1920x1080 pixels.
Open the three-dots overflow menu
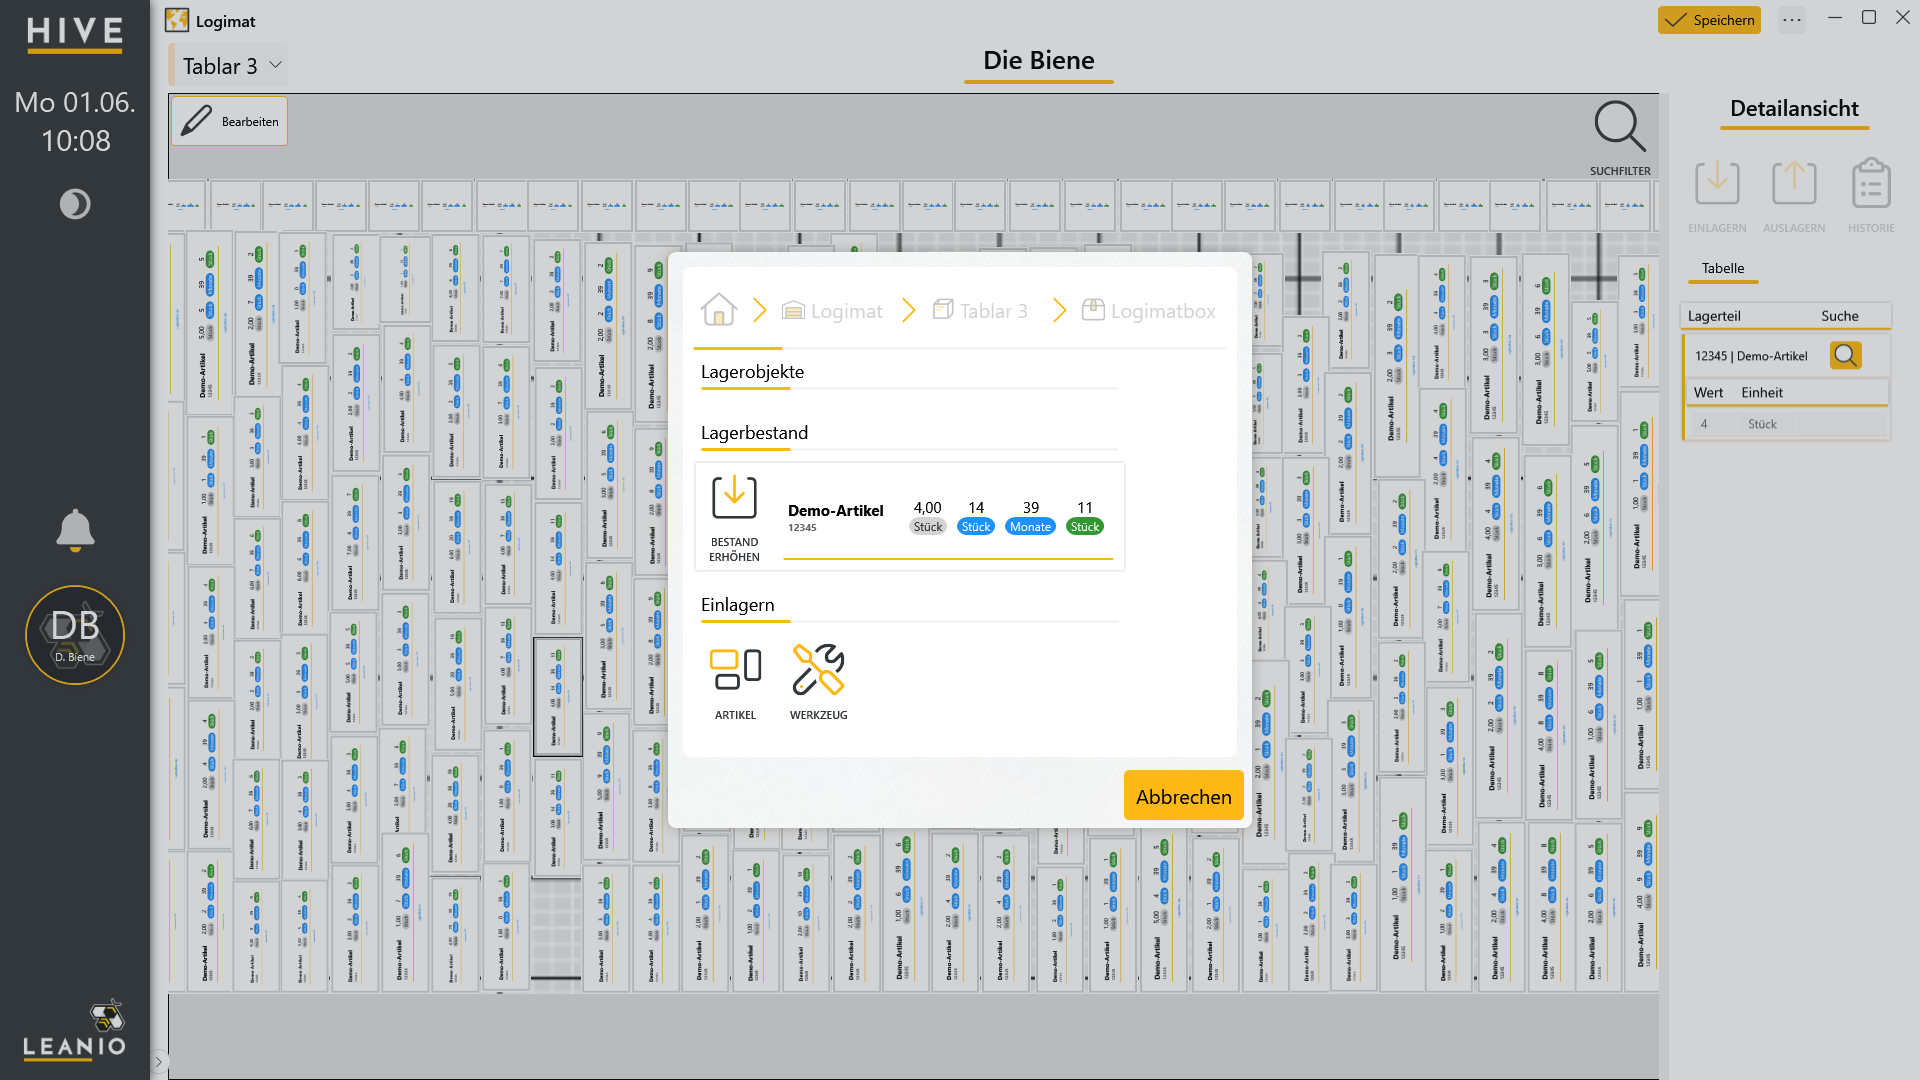[1792, 20]
